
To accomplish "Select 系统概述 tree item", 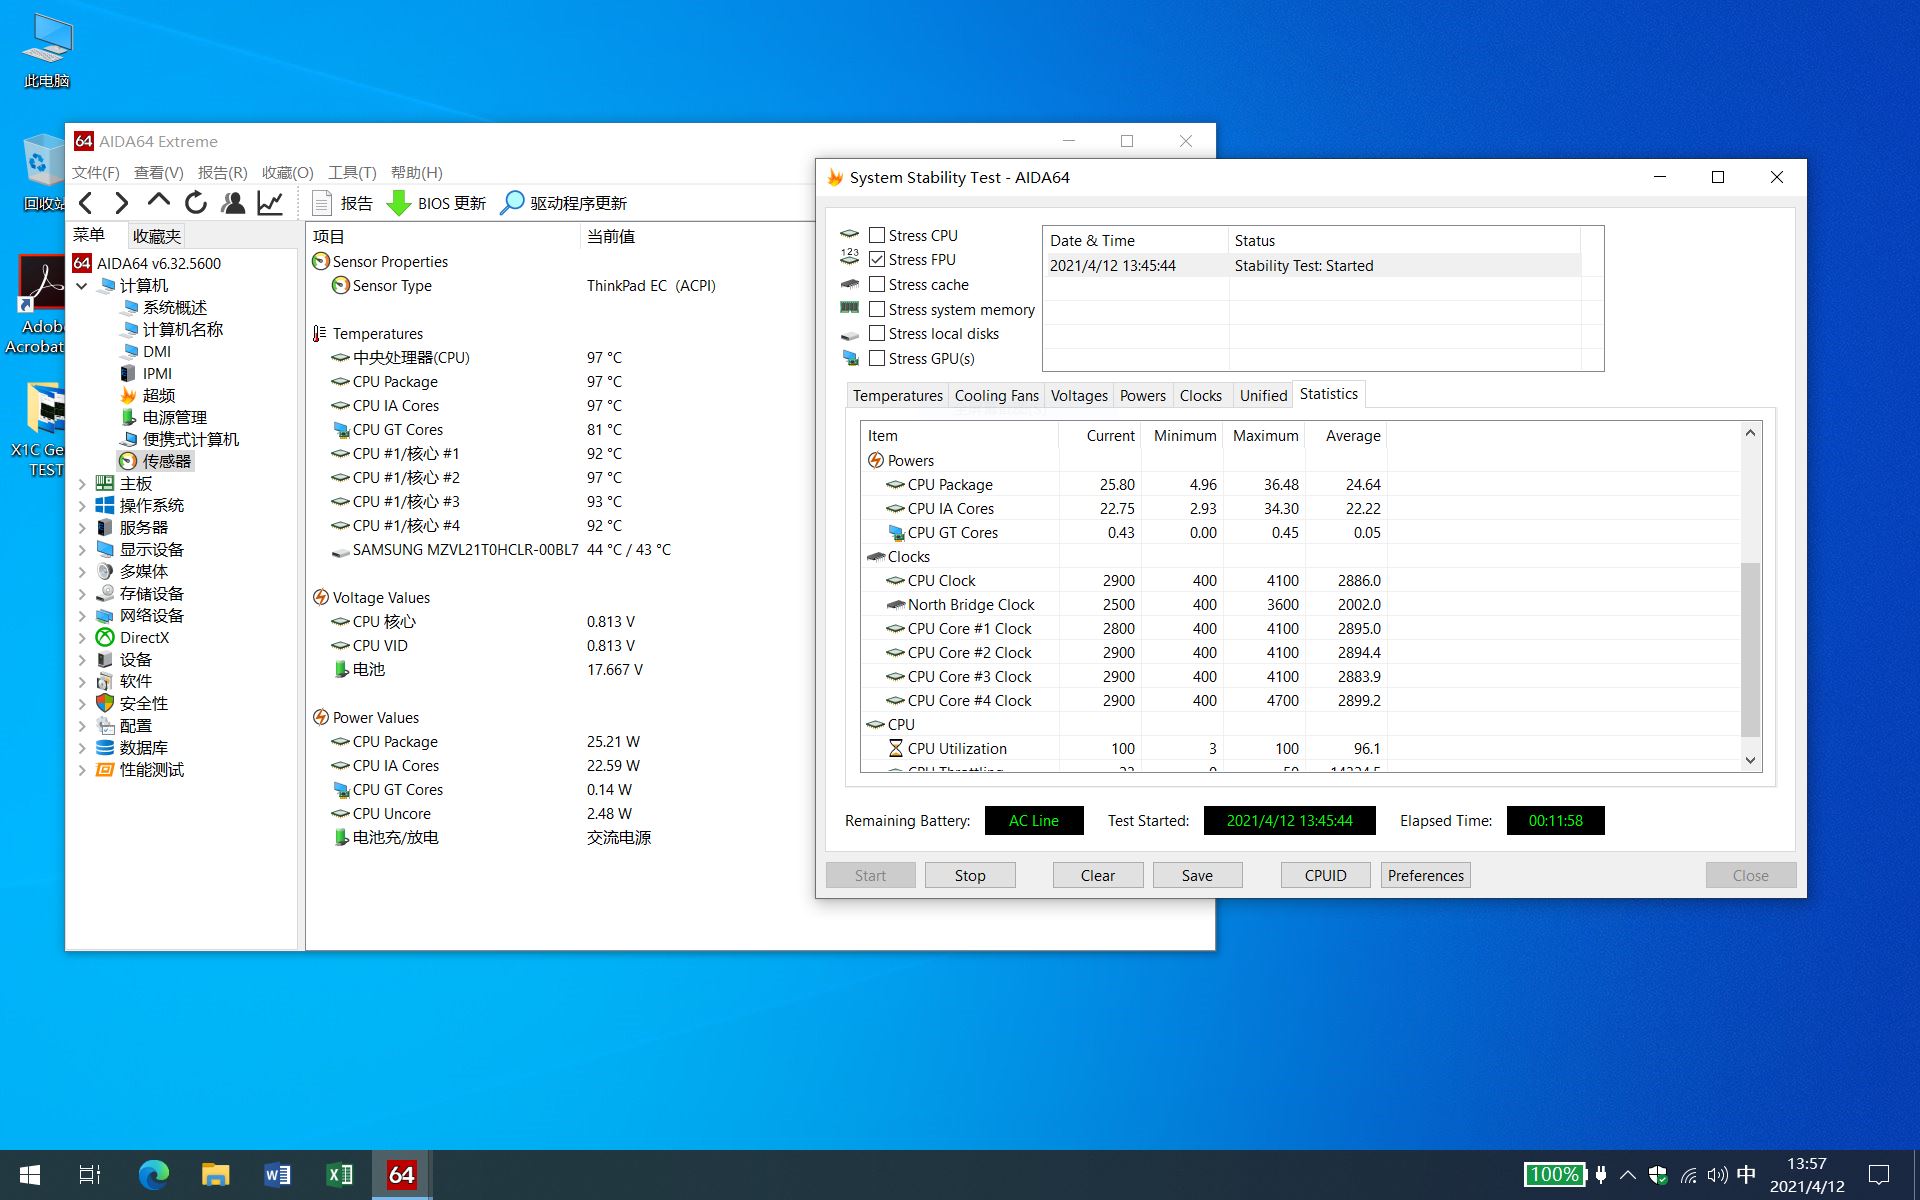I will [x=164, y=307].
